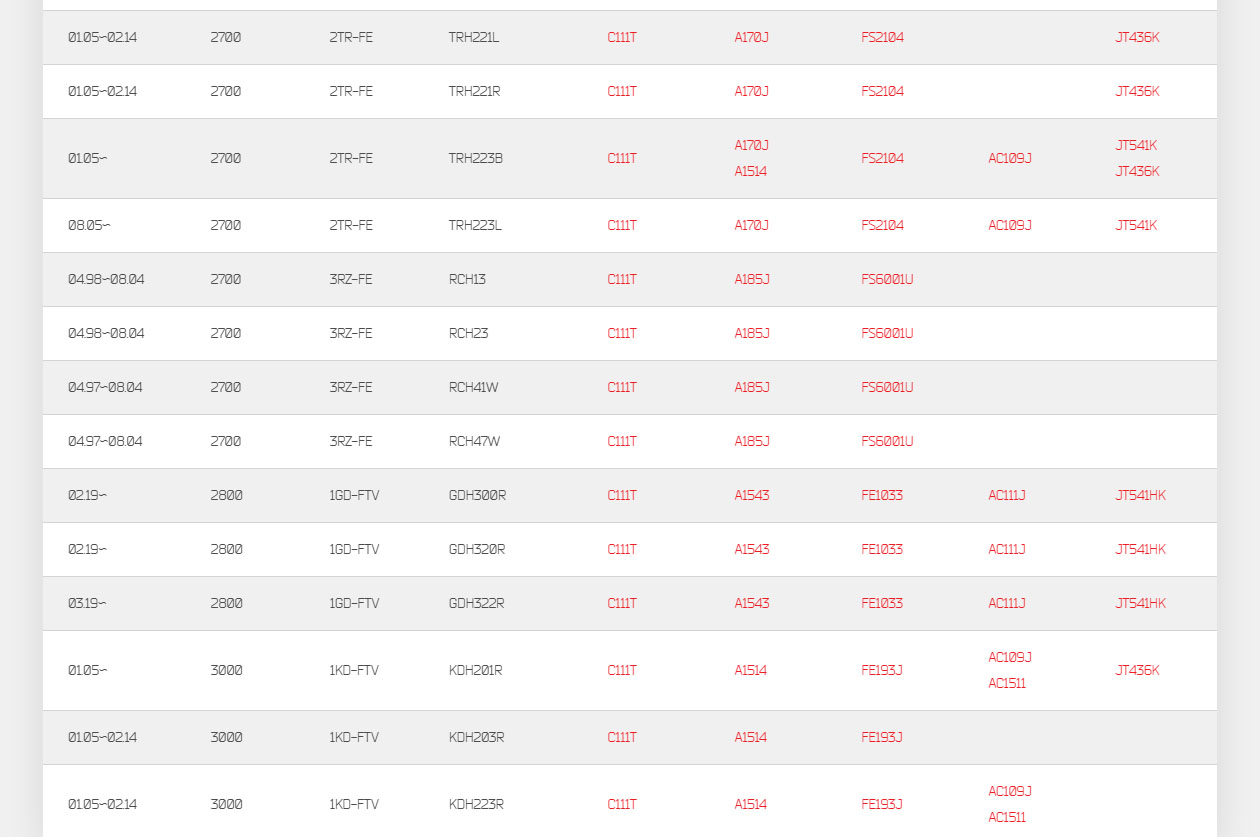Open FS2104 link in TRH221L row

click(x=882, y=38)
